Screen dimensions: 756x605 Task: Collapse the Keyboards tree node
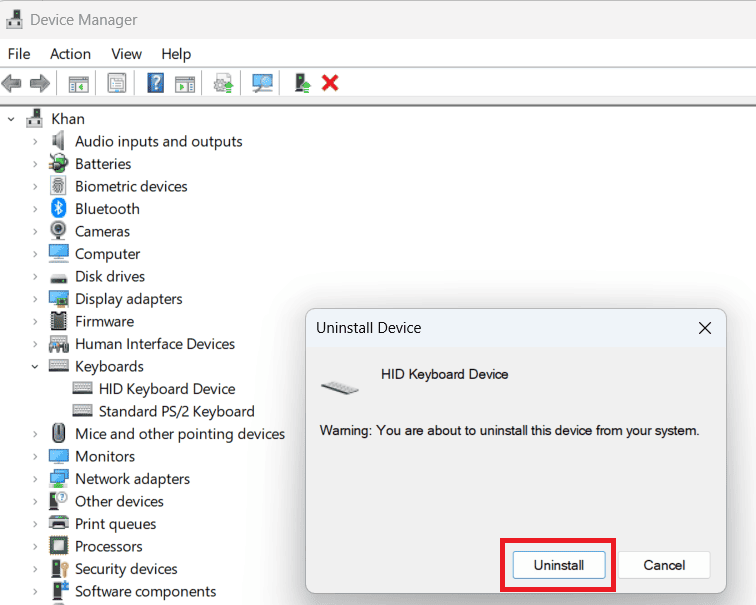[x=35, y=367]
